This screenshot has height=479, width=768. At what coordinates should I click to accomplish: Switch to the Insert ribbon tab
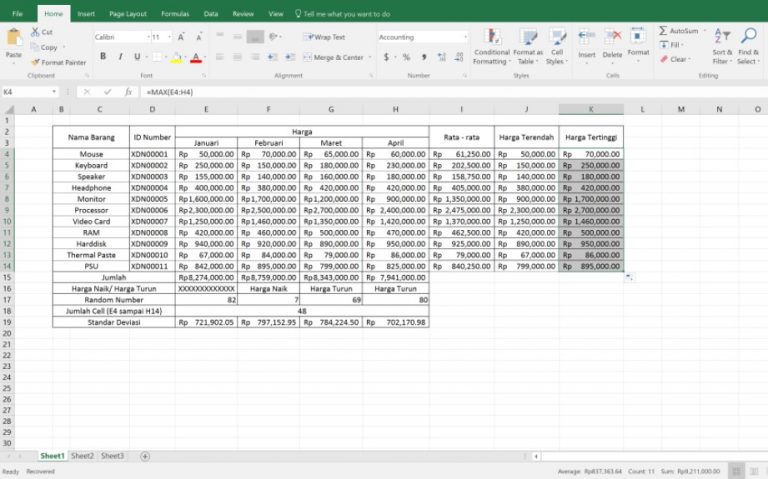[x=86, y=14]
